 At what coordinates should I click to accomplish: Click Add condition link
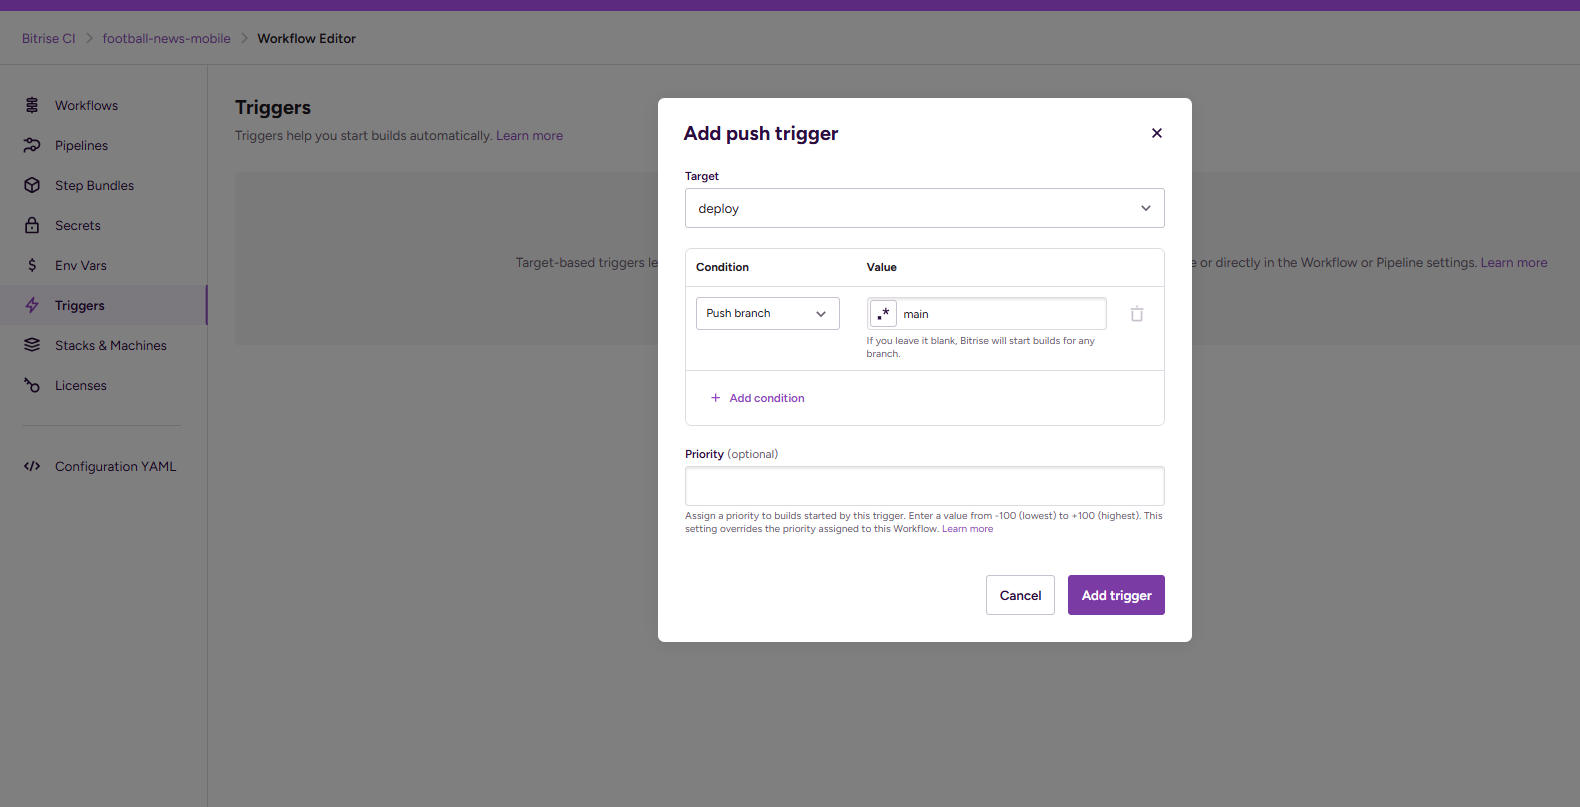(766, 398)
